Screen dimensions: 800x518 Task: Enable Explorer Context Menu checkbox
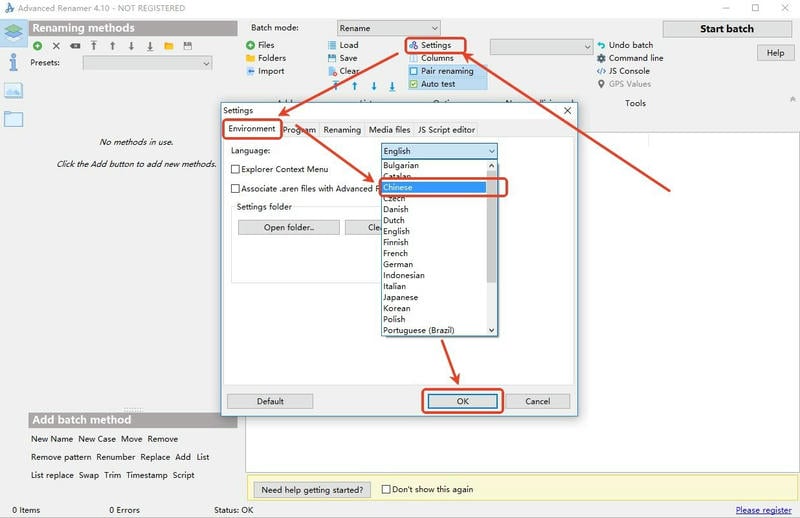click(235, 169)
